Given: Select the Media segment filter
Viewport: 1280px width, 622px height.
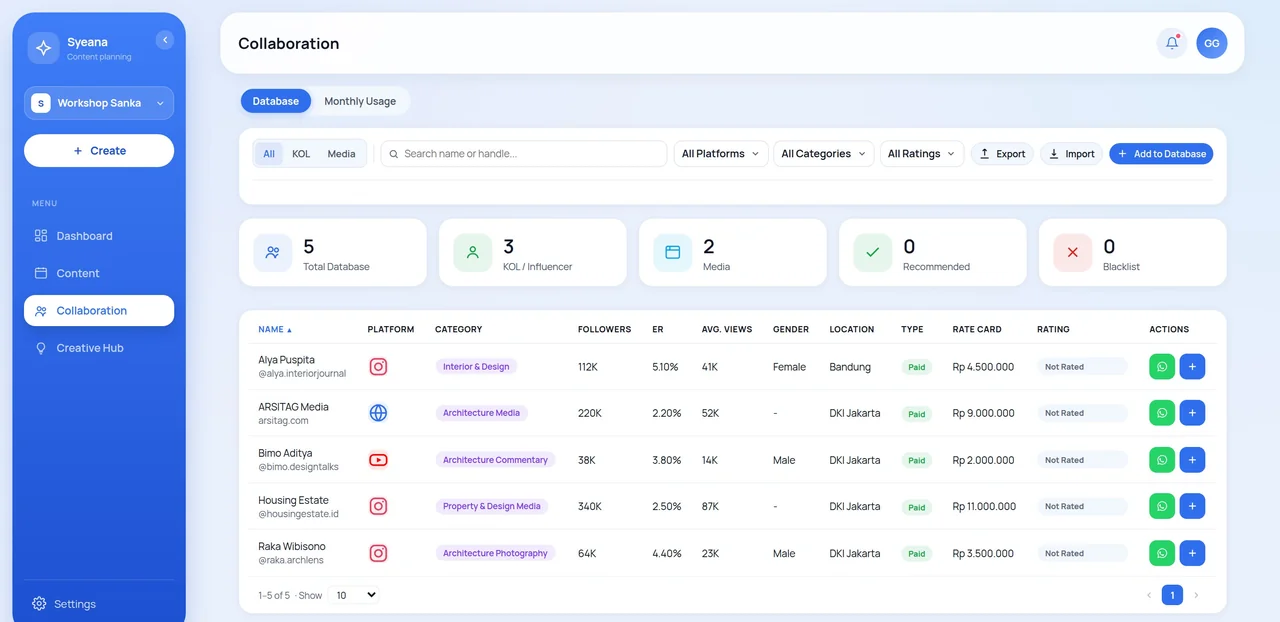Looking at the screenshot, I should click(x=341, y=154).
